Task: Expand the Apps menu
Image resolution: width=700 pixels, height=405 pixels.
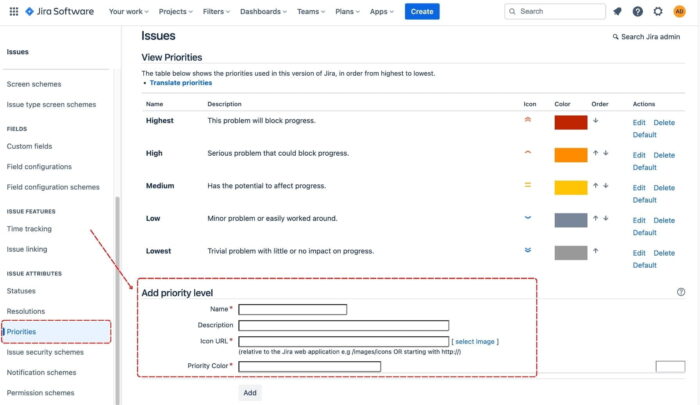Action: click(x=382, y=12)
